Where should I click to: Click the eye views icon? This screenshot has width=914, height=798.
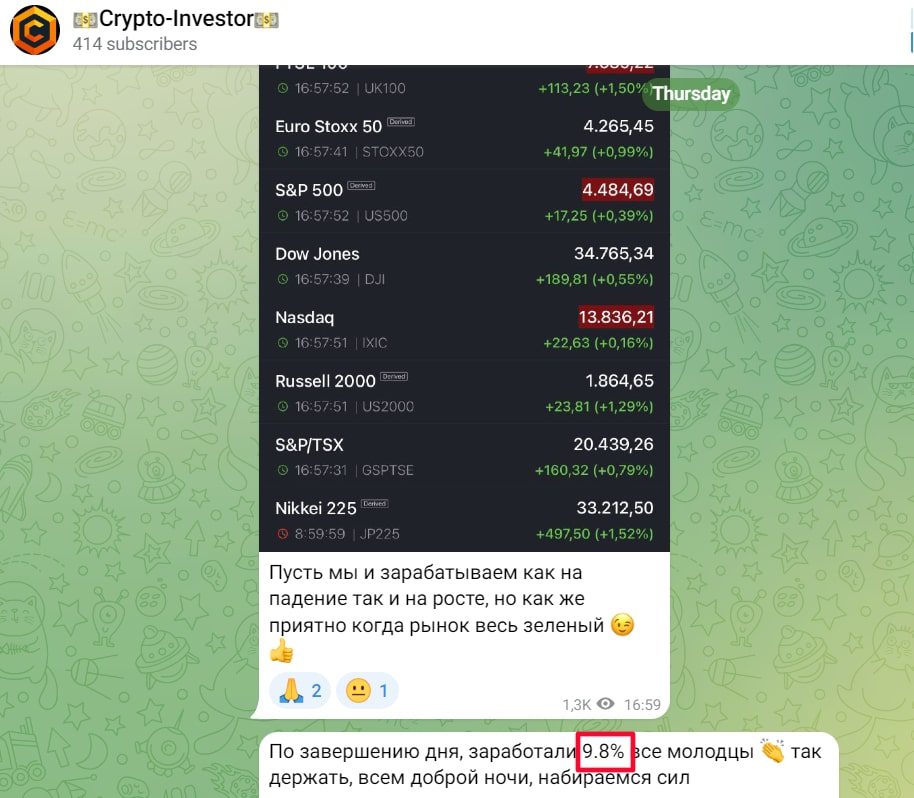click(x=606, y=704)
